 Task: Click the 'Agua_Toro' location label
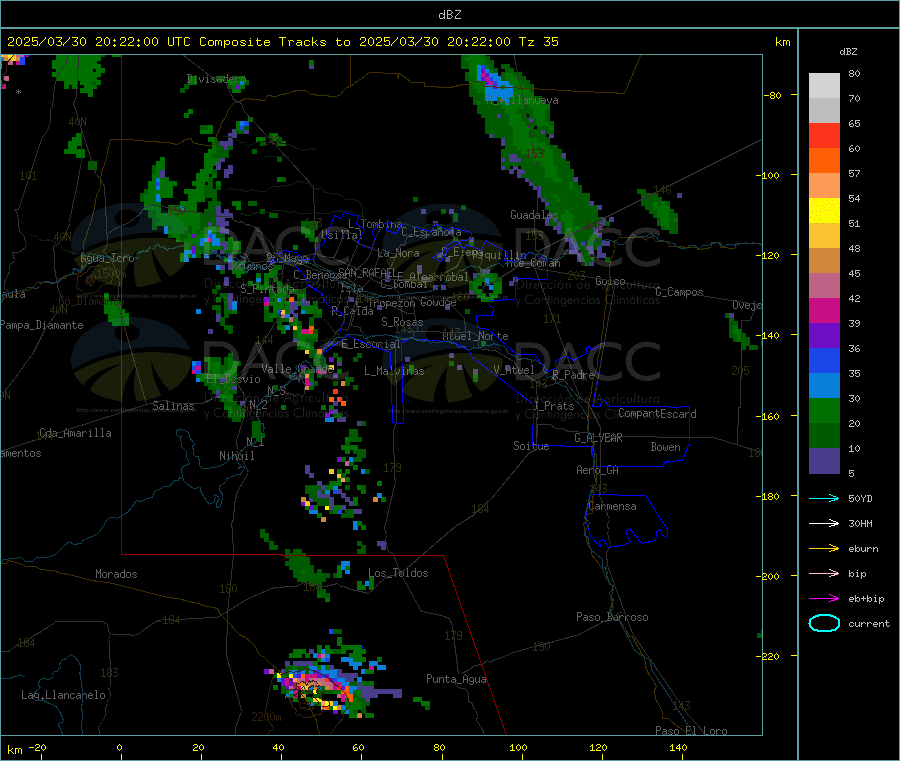(107, 258)
